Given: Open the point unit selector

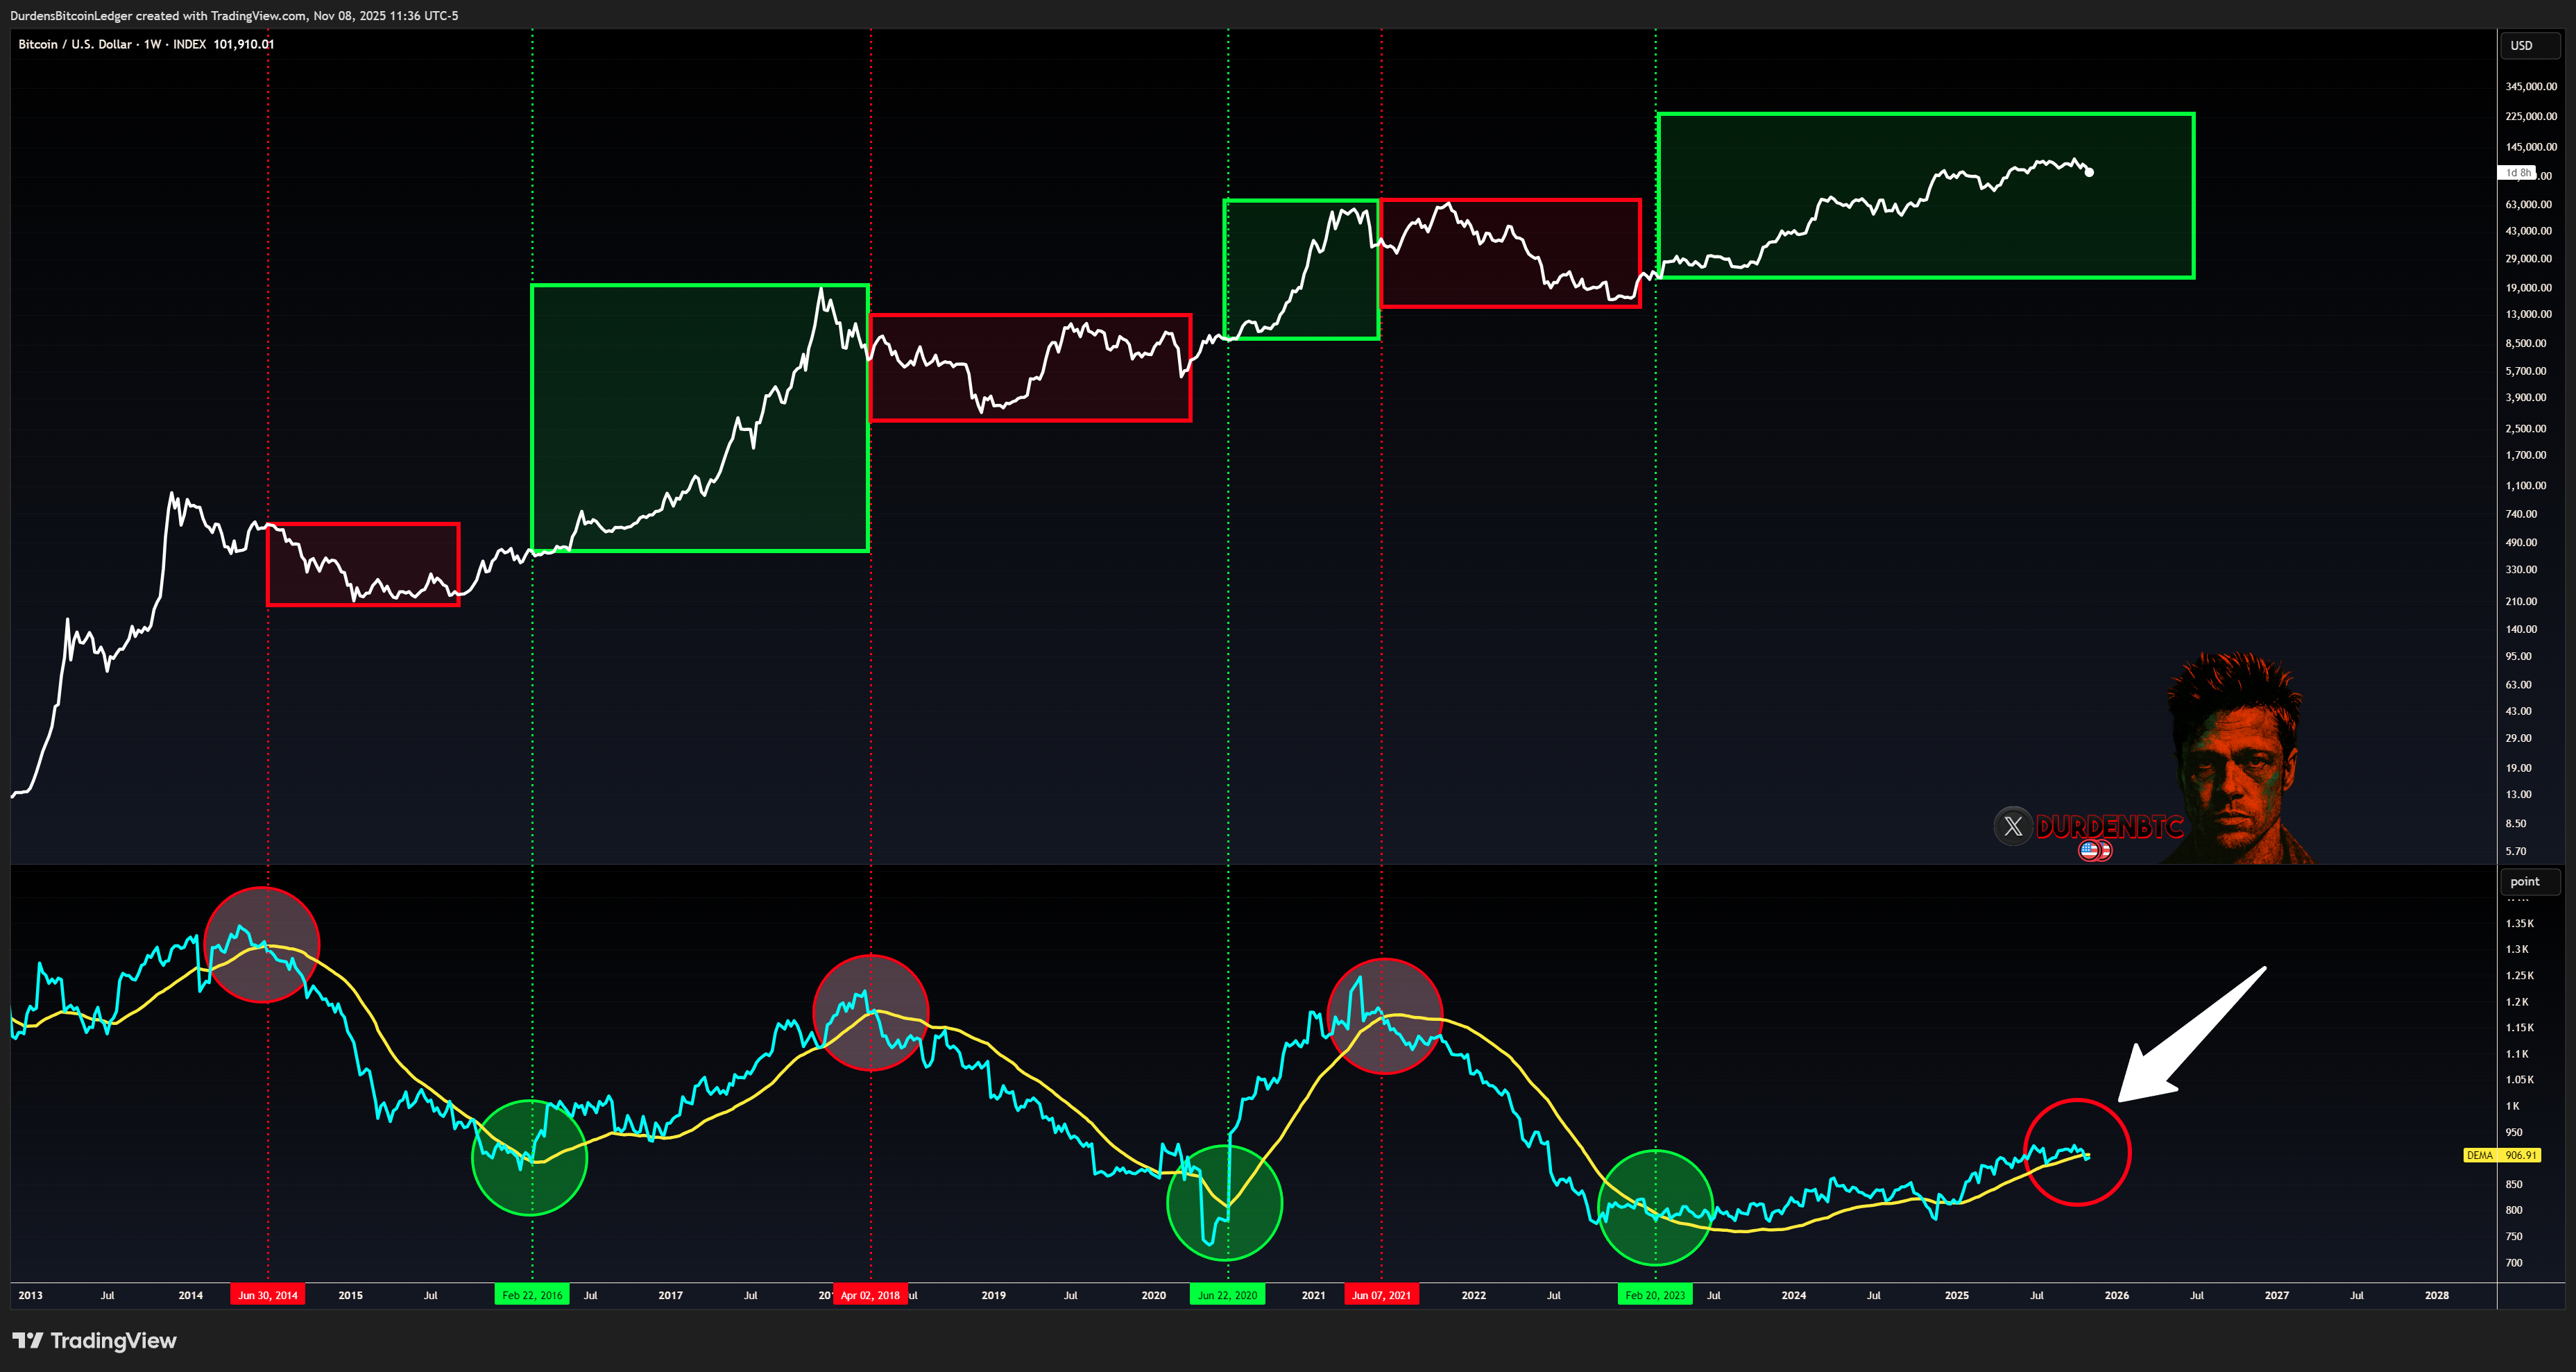Looking at the screenshot, I should coord(2530,882).
